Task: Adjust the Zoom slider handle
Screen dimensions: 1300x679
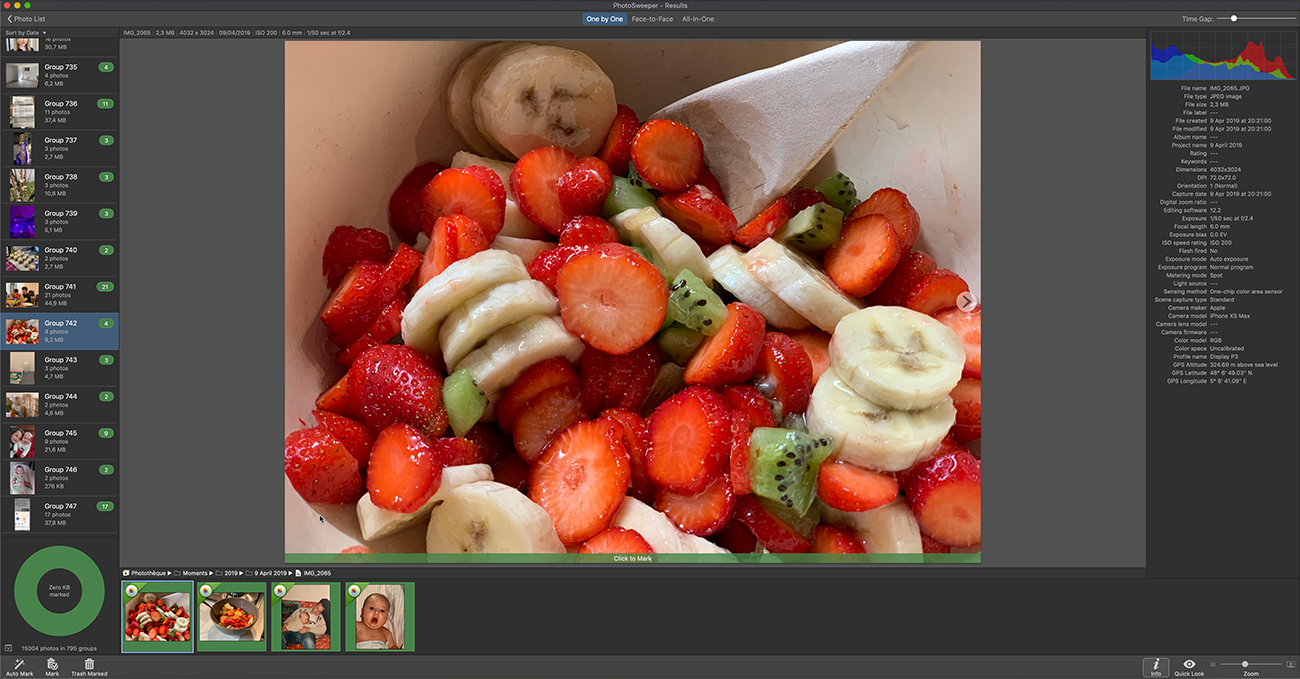Action: tap(1245, 664)
